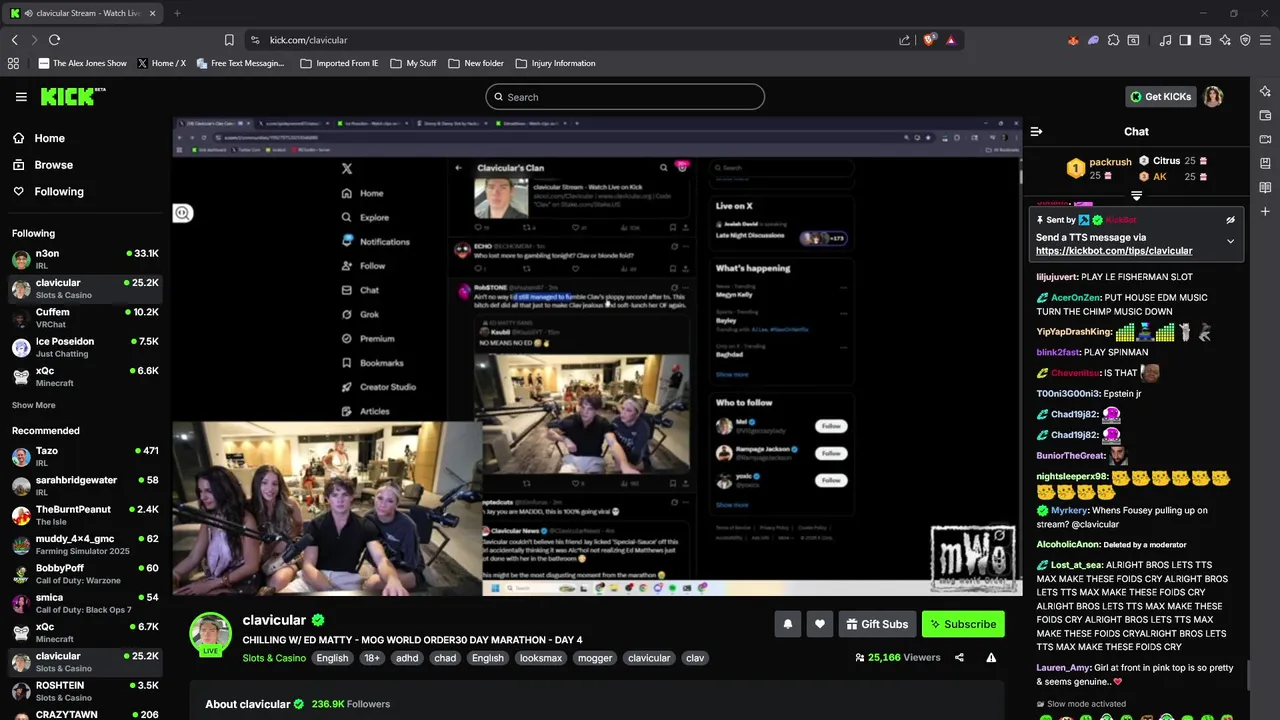Open the kickbot.com tips link
Image resolution: width=1280 pixels, height=720 pixels.
(1114, 251)
